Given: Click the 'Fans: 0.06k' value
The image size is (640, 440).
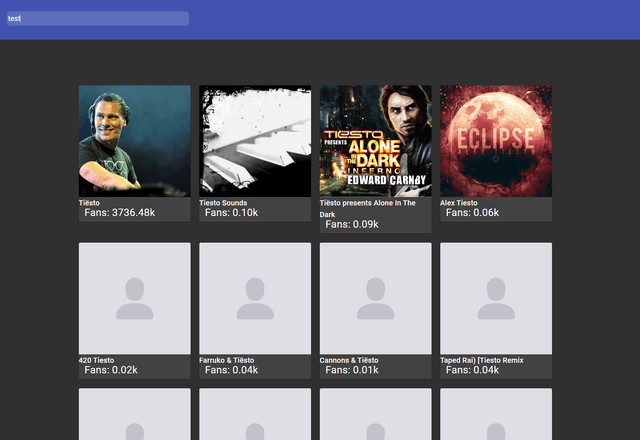Looking at the screenshot, I should pyautogui.click(x=472, y=213).
